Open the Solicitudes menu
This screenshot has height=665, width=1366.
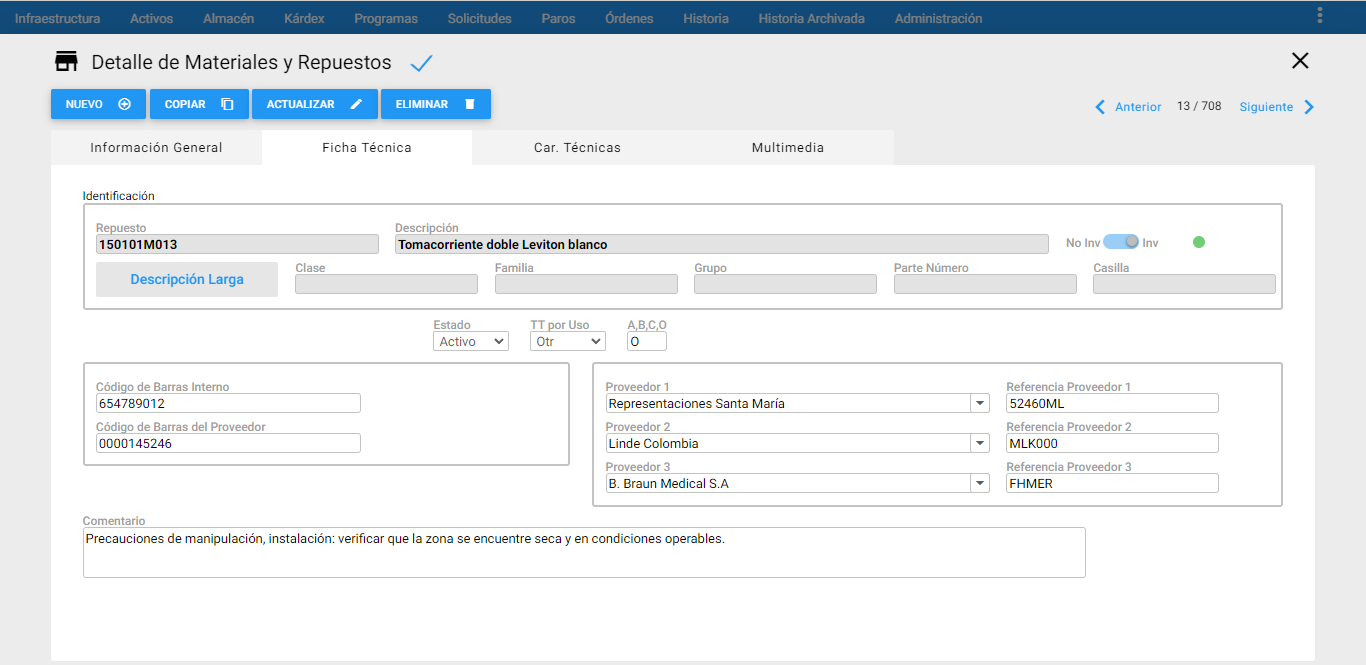479,18
